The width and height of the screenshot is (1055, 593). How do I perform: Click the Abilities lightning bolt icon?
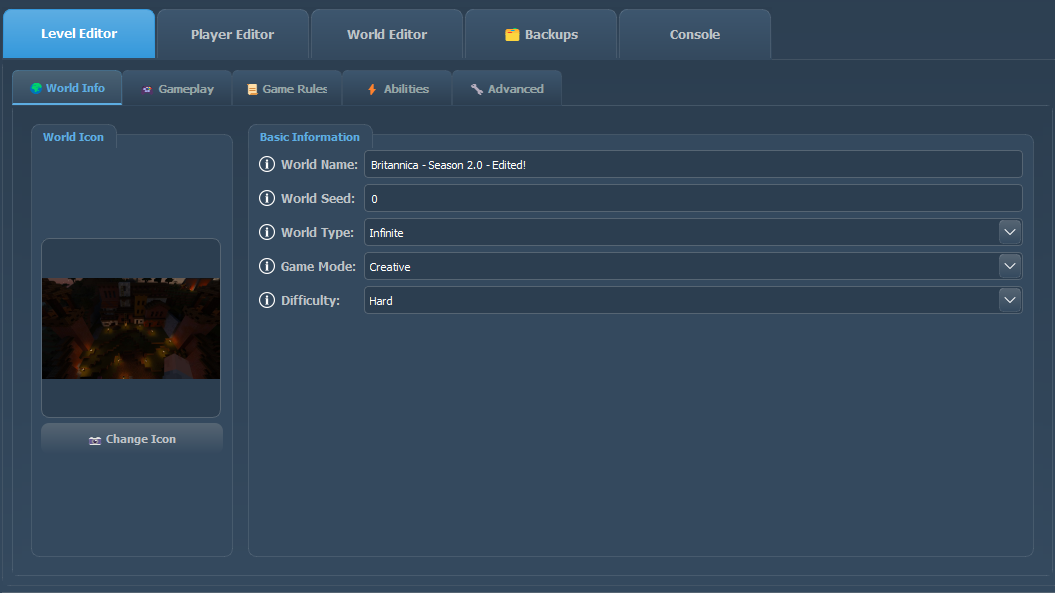click(x=370, y=88)
